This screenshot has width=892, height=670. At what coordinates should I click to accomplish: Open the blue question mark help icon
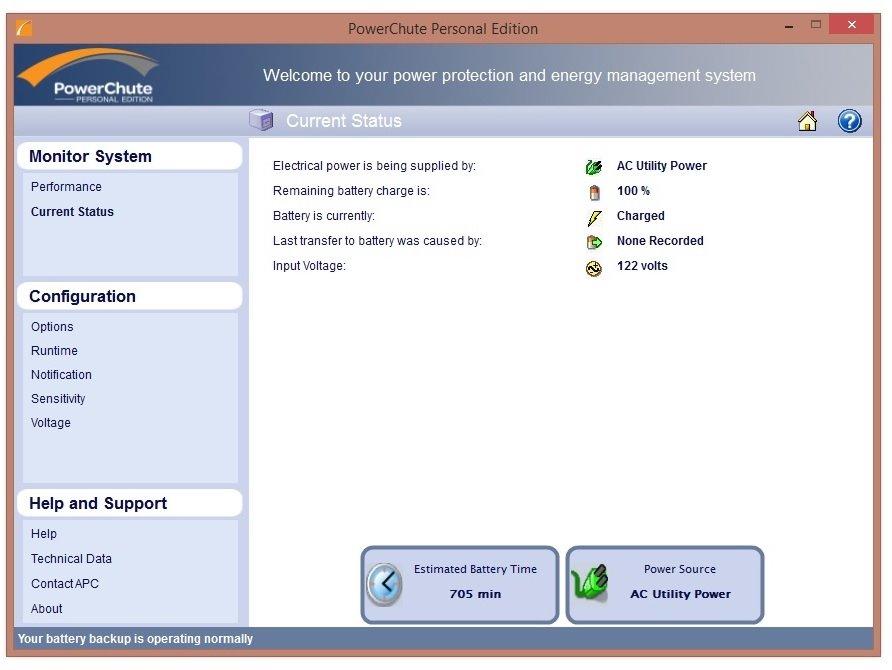849,121
